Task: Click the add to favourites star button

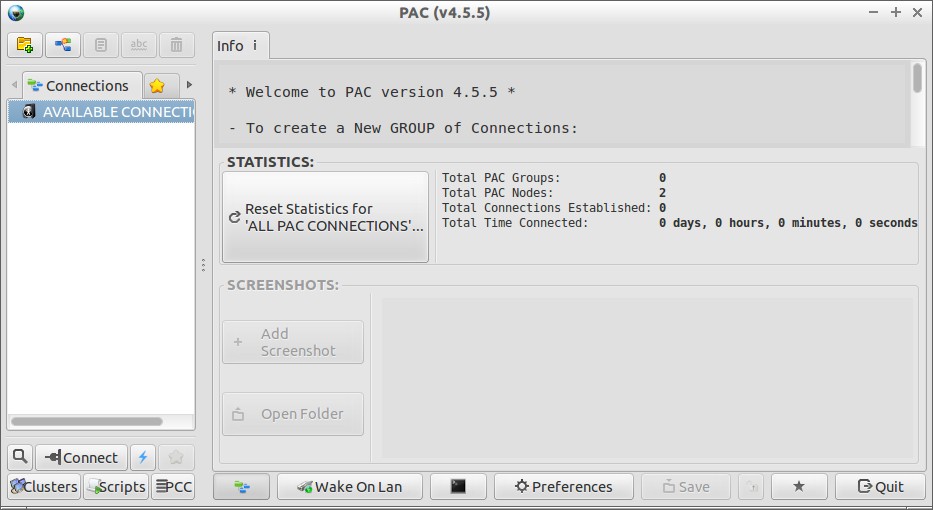Action: pyautogui.click(x=176, y=457)
